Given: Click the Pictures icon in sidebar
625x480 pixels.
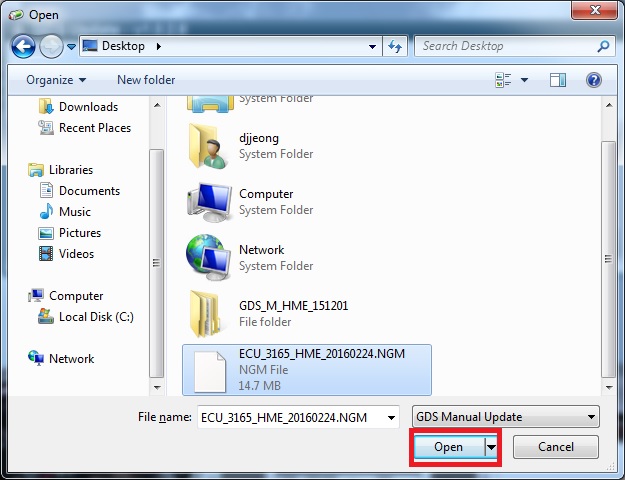Looking at the screenshot, I should [x=46, y=233].
